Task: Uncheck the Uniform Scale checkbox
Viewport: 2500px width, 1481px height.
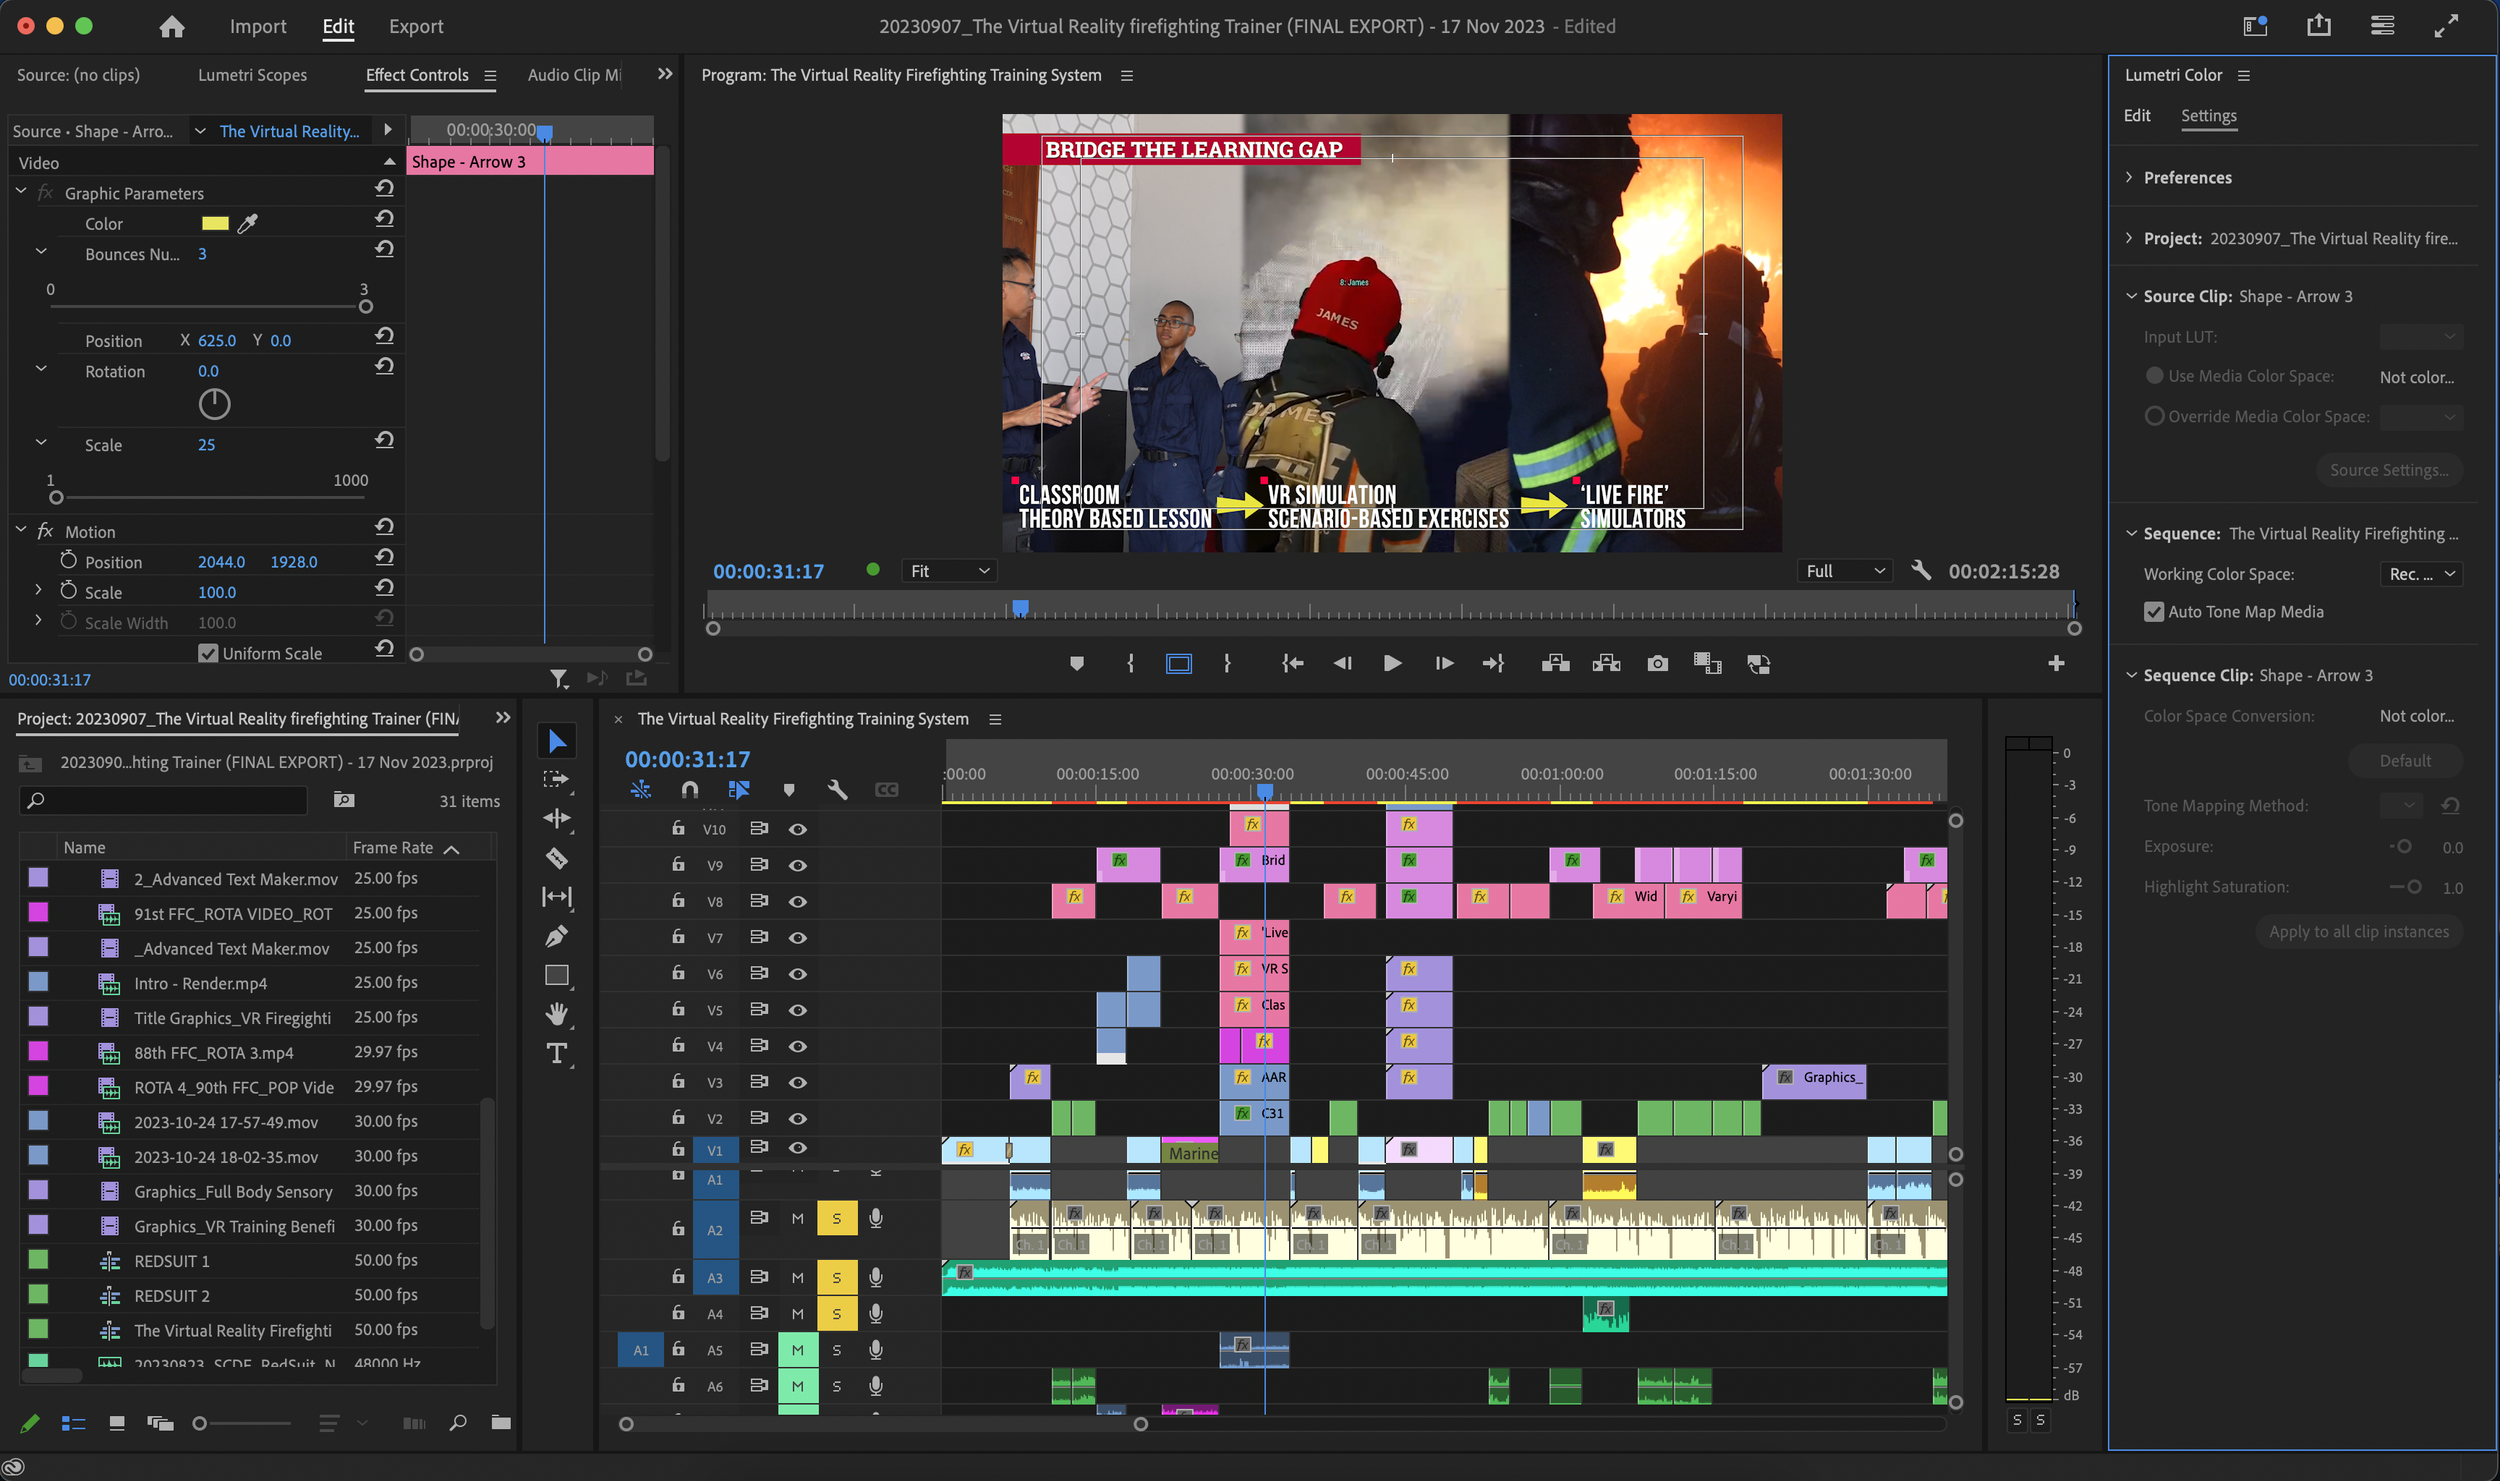Action: click(x=208, y=653)
